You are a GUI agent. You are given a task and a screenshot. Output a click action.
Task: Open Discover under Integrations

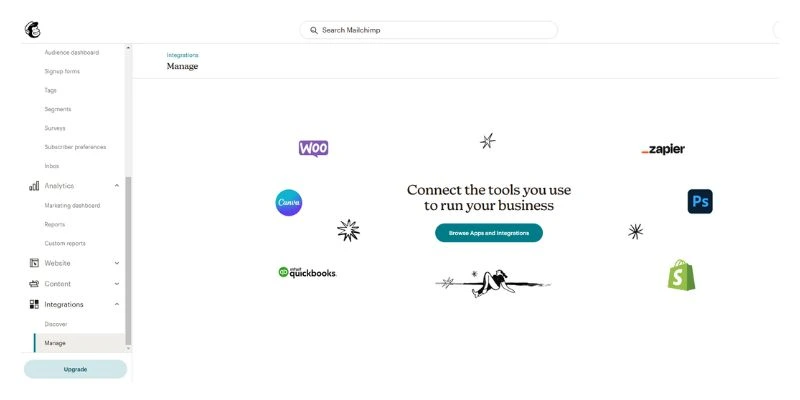point(56,324)
